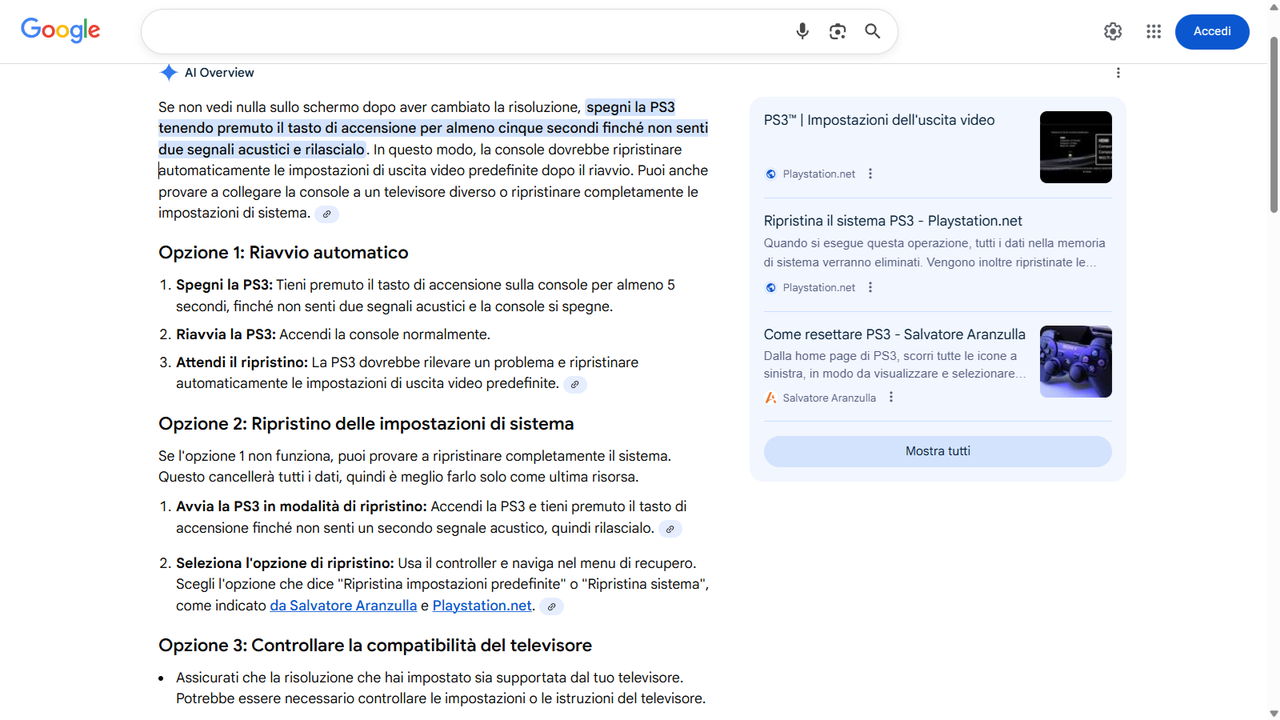Click the bold text 'Spegni la PS3:'
Viewport: 1280px width, 720px height.
[x=224, y=285]
